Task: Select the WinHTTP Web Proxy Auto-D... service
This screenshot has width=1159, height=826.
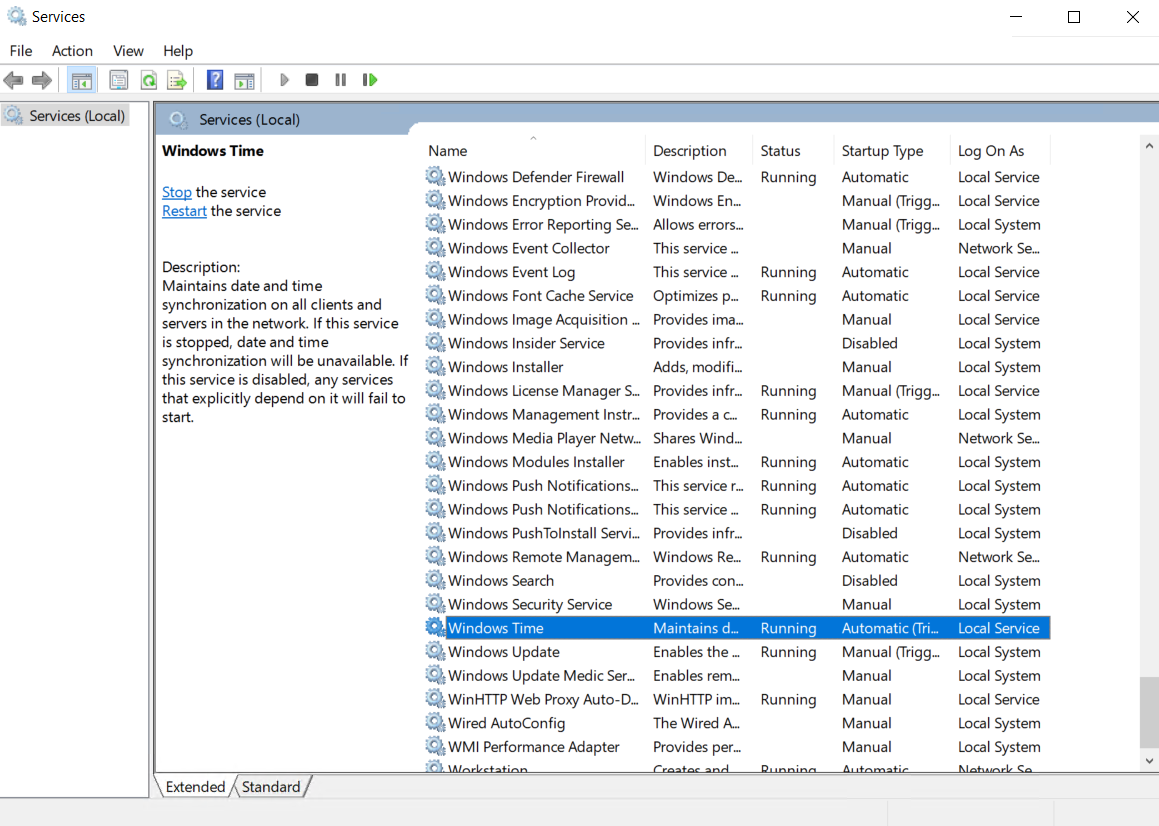Action: (x=737, y=699)
